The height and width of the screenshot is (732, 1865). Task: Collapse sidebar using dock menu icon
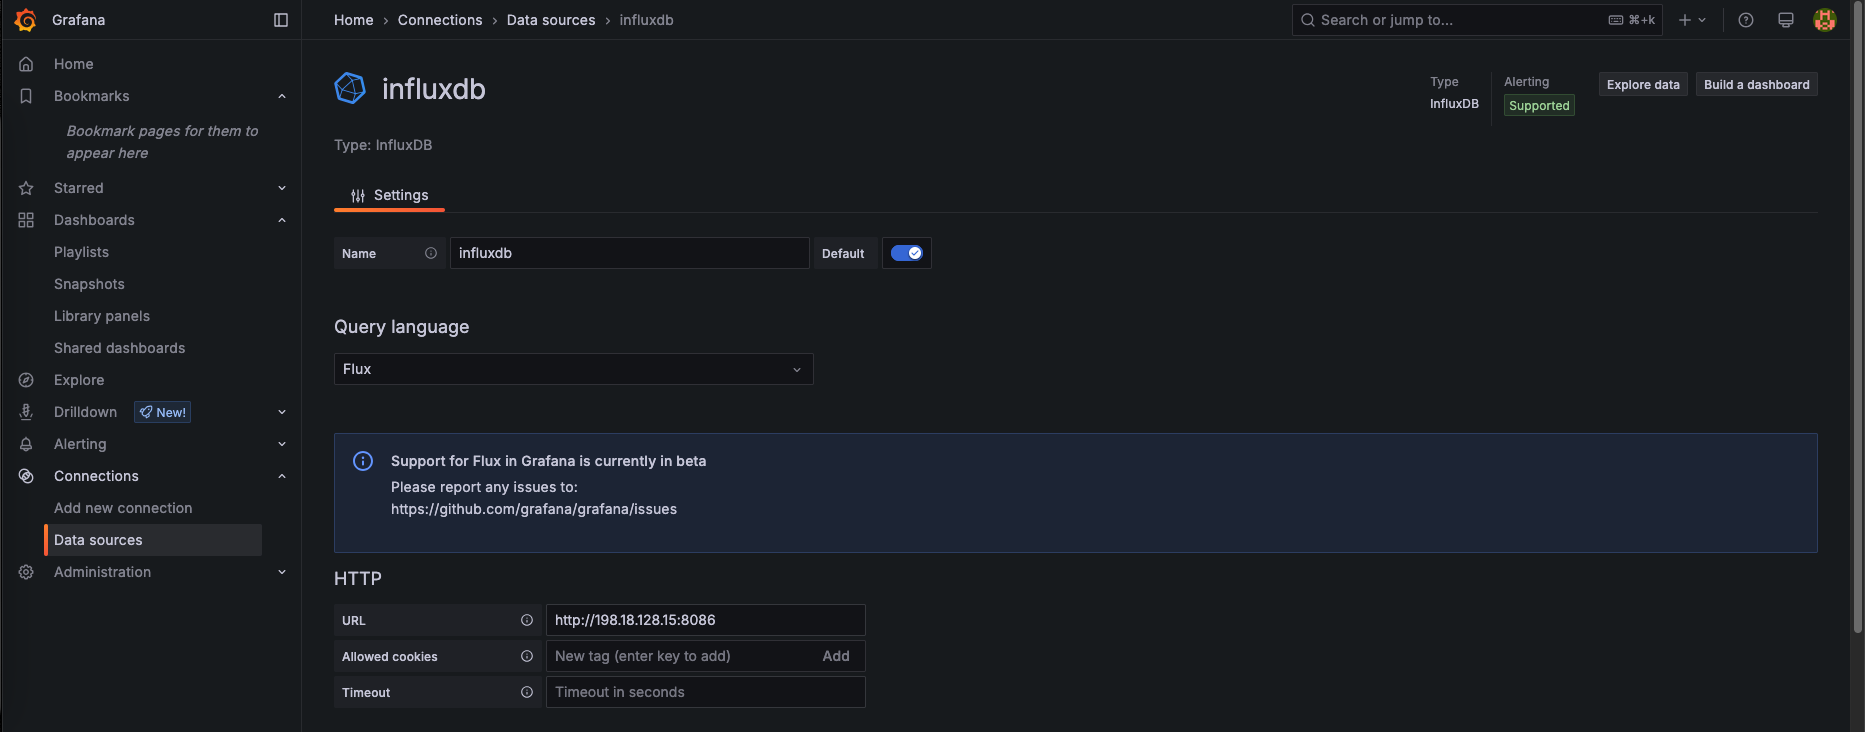point(281,20)
